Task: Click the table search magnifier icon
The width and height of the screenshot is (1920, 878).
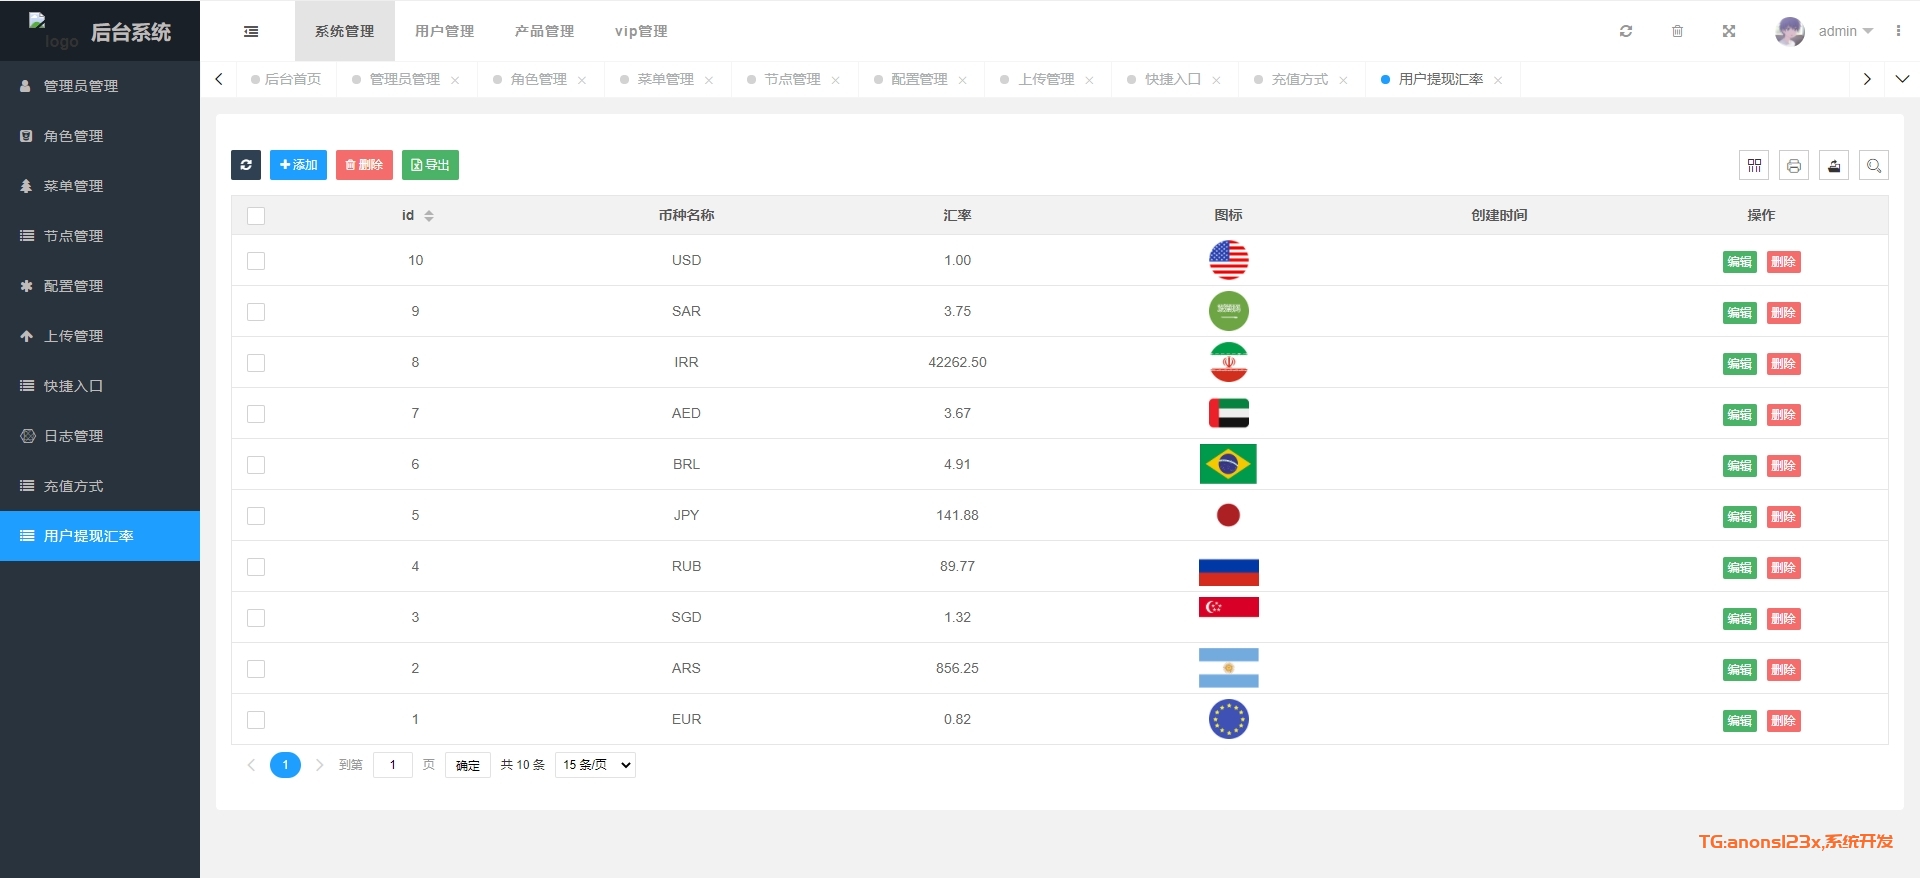Action: tap(1874, 166)
